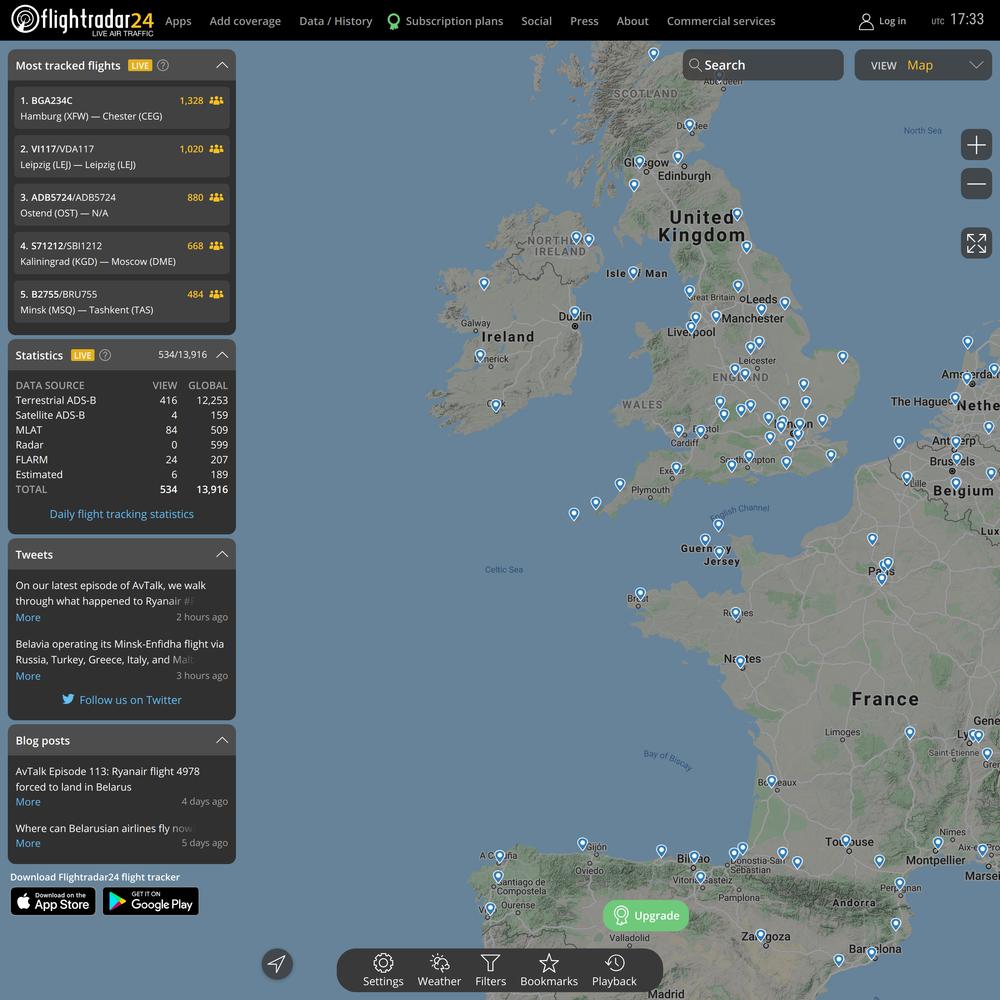Open the About menu
1000x1000 pixels.
(632, 21)
